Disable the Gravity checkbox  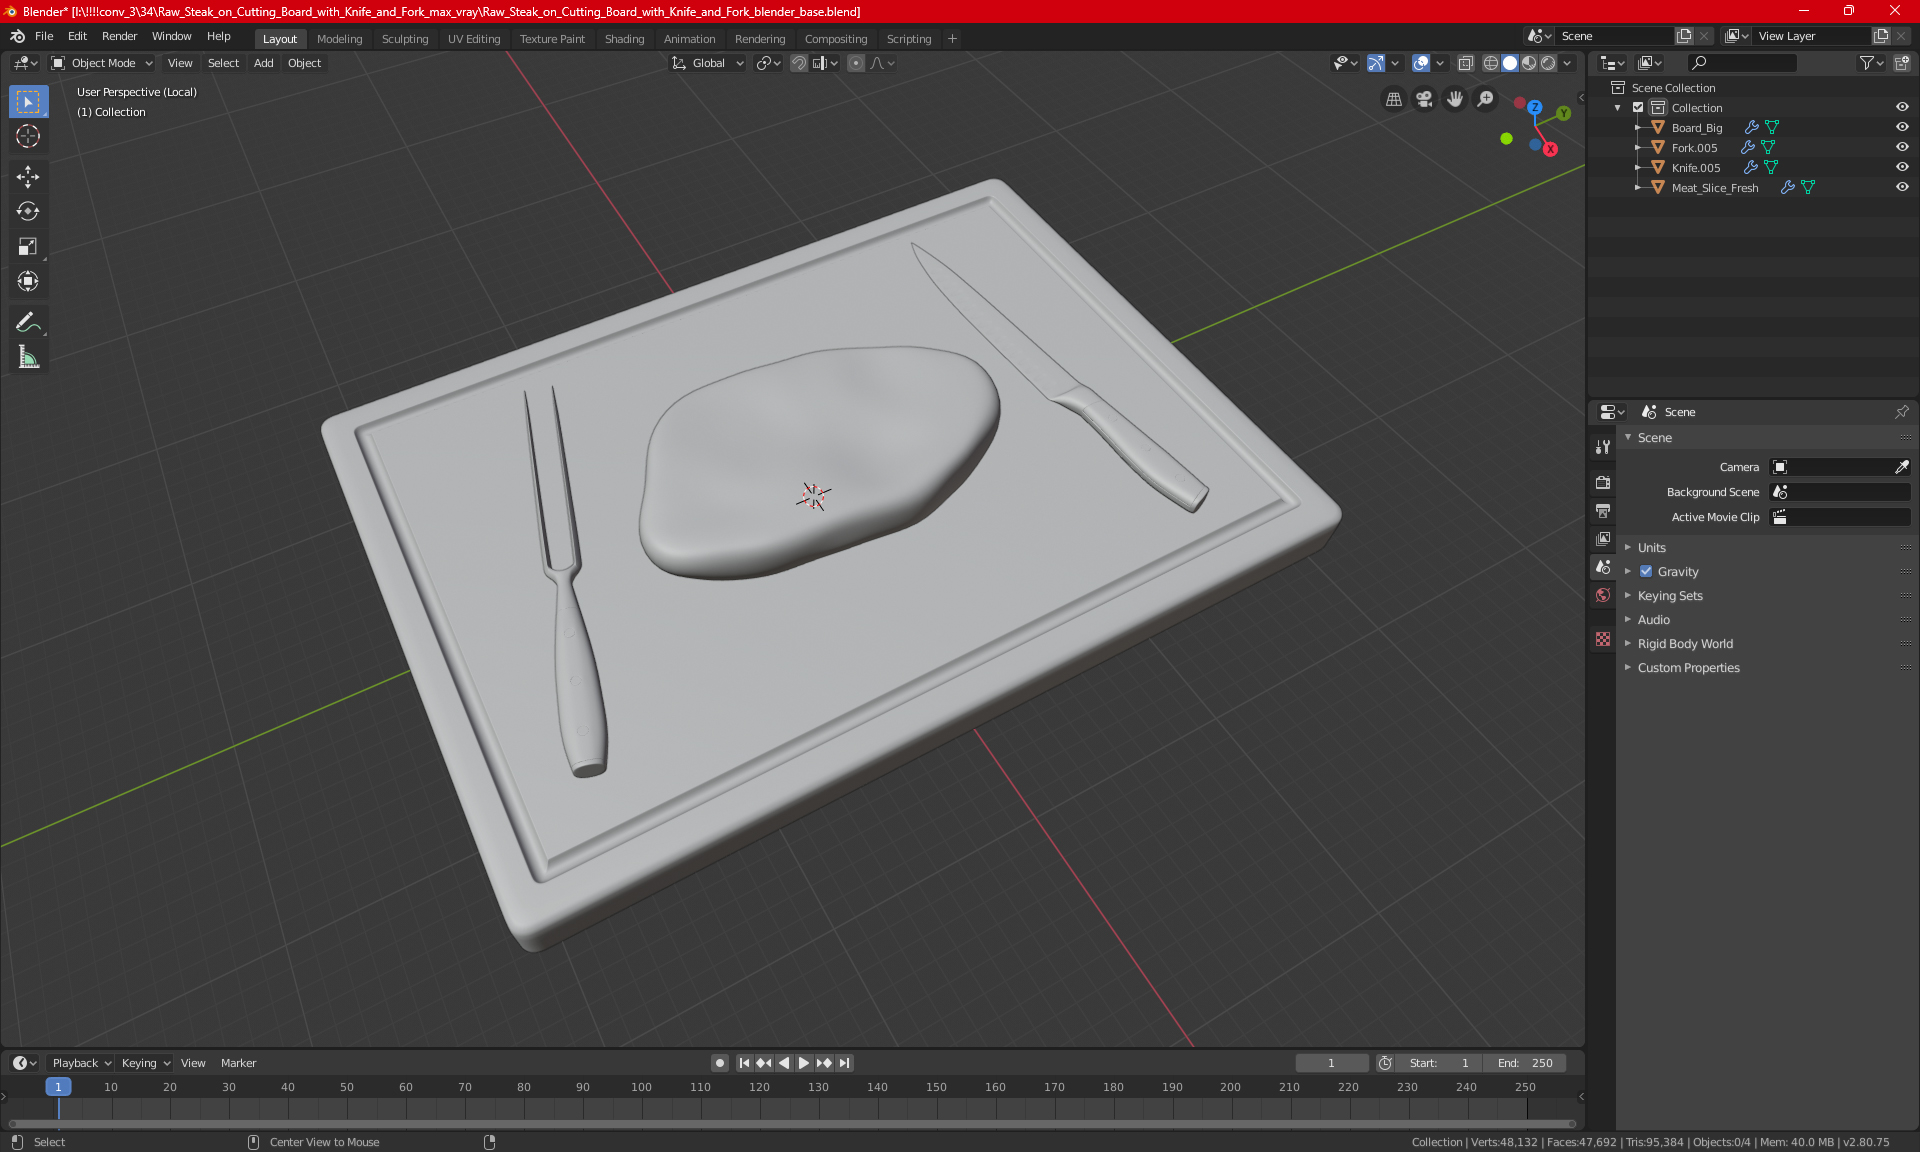tap(1646, 572)
